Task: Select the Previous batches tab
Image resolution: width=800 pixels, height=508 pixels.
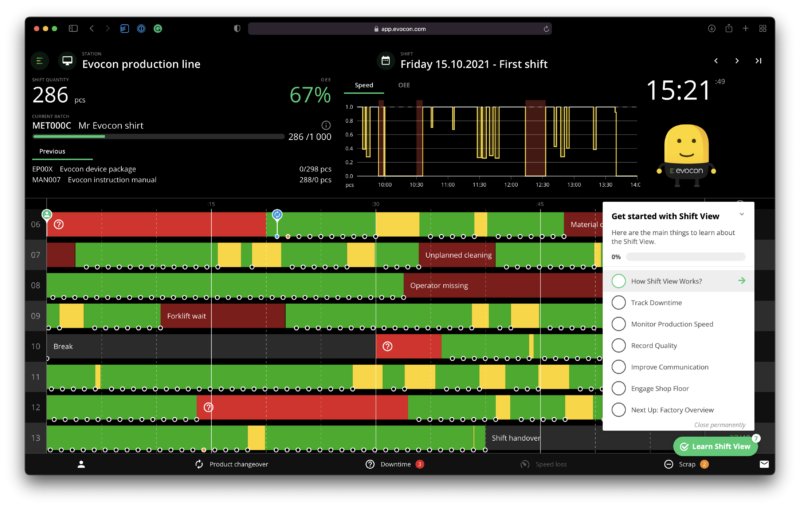Action: pyautogui.click(x=52, y=151)
